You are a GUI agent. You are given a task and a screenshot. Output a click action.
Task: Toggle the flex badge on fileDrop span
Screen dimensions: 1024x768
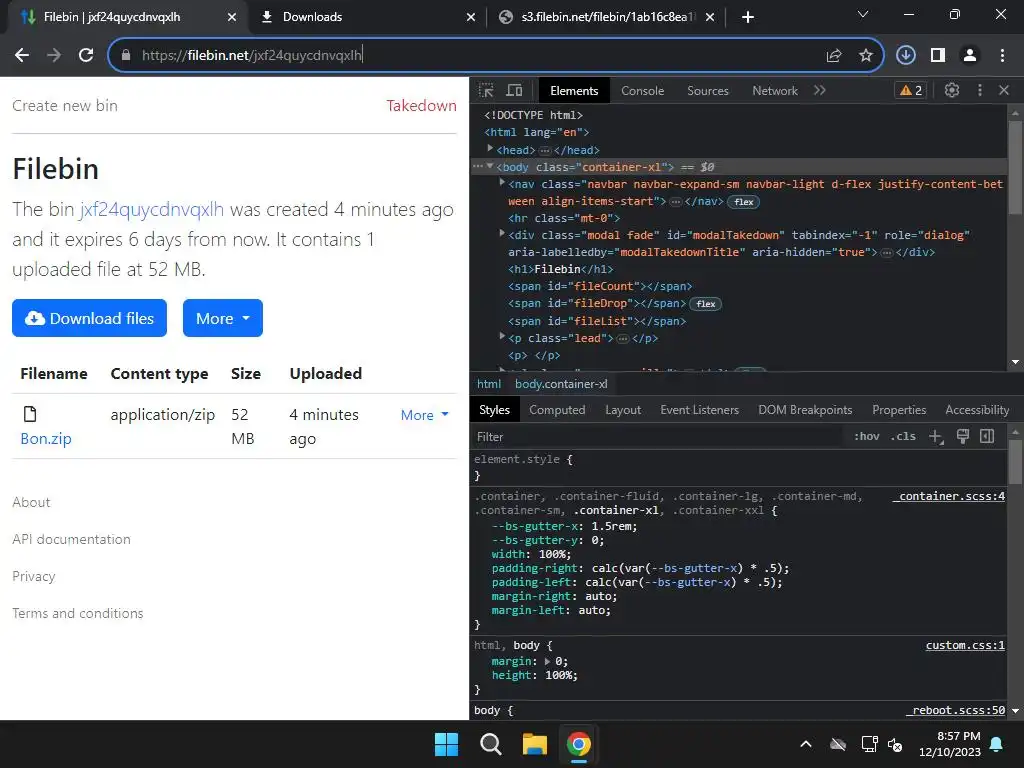705,304
